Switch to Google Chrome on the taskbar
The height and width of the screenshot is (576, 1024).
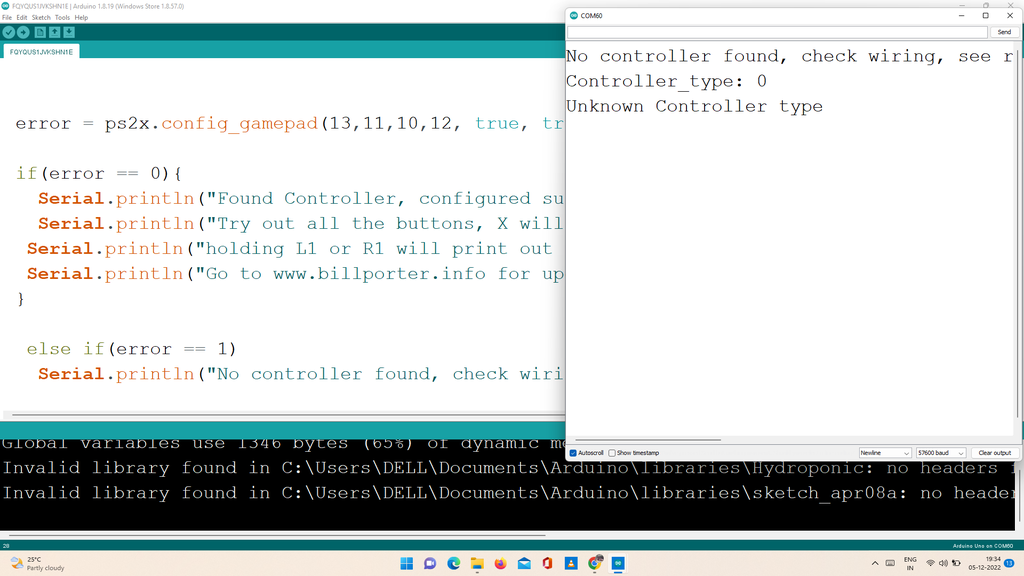click(x=594, y=564)
